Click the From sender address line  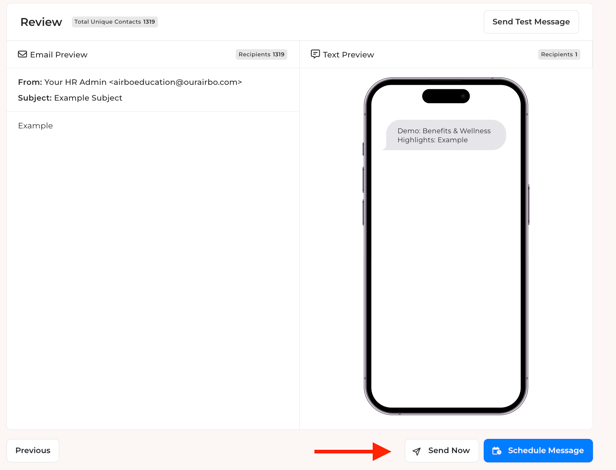click(x=130, y=82)
